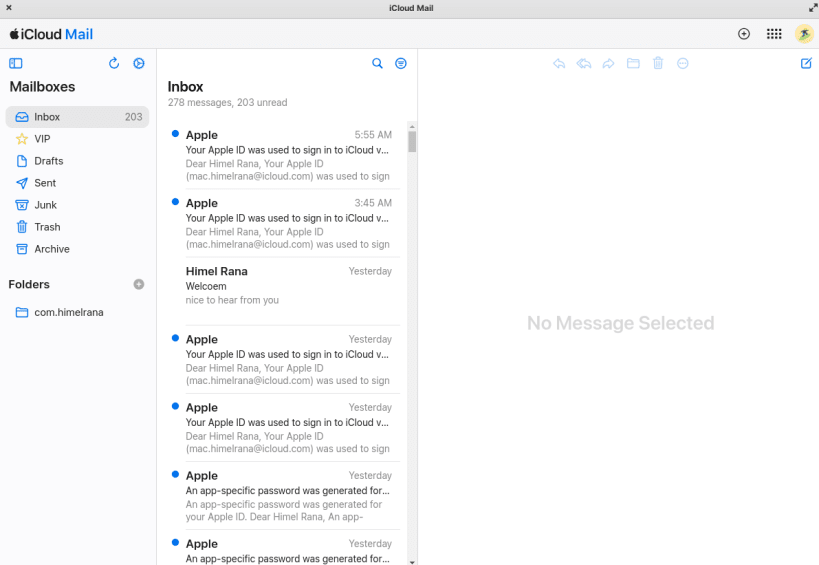Open the mailbox actions circle icon
The height and width of the screenshot is (565, 819).
(139, 63)
